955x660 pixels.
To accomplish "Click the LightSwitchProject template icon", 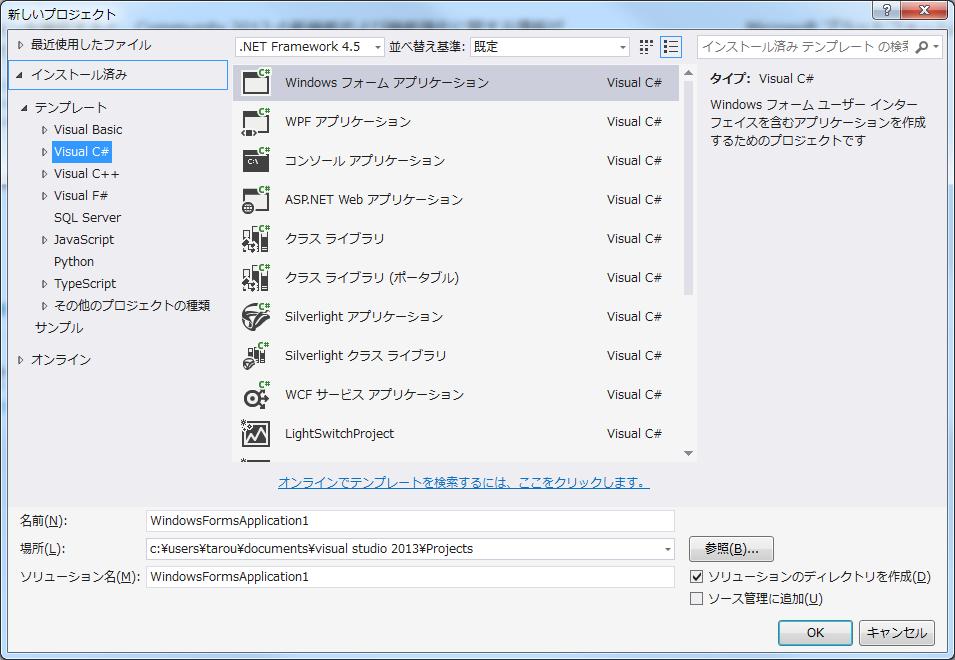I will (256, 434).
